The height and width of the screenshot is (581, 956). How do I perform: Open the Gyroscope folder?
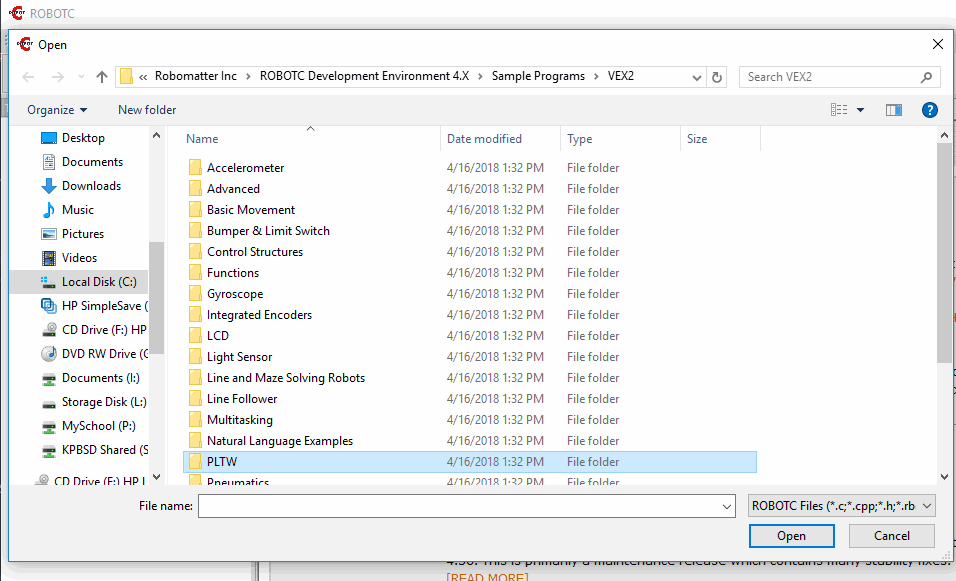click(235, 294)
